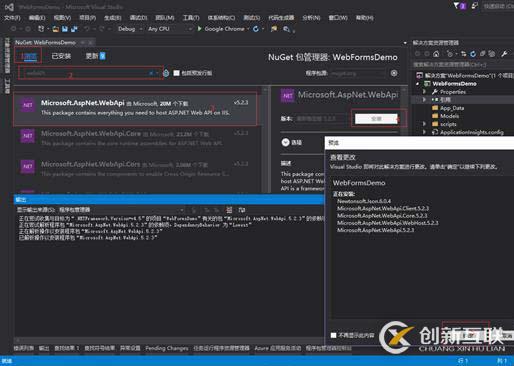Viewport: 514px width, 366px height.
Task: Click the save all toolbar icon
Action: [74, 29]
